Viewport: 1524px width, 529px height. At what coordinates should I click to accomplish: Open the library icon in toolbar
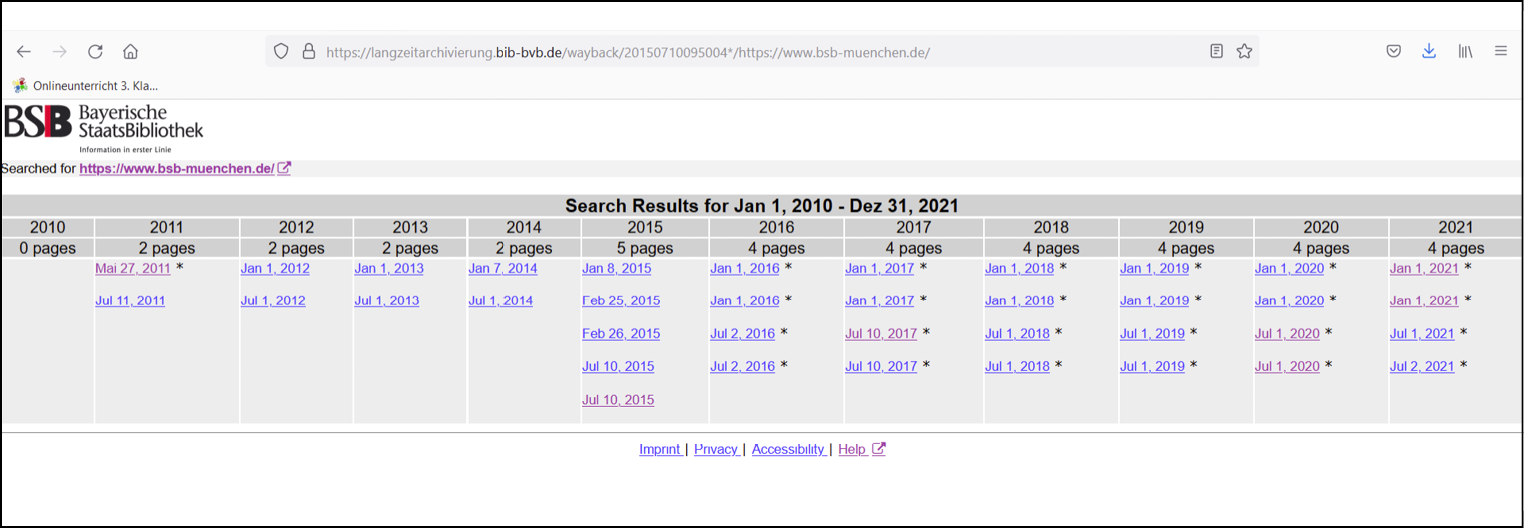point(1465,51)
